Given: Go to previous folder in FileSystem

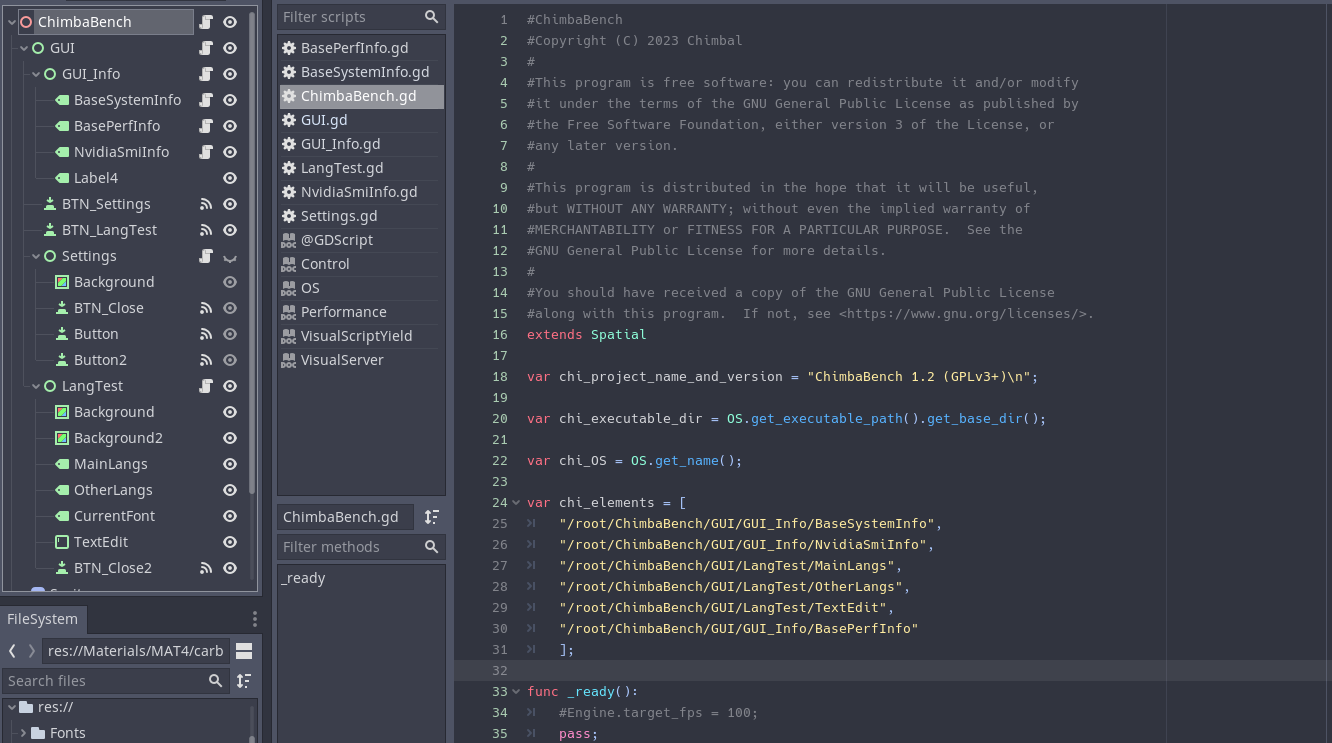Looking at the screenshot, I should (12, 651).
